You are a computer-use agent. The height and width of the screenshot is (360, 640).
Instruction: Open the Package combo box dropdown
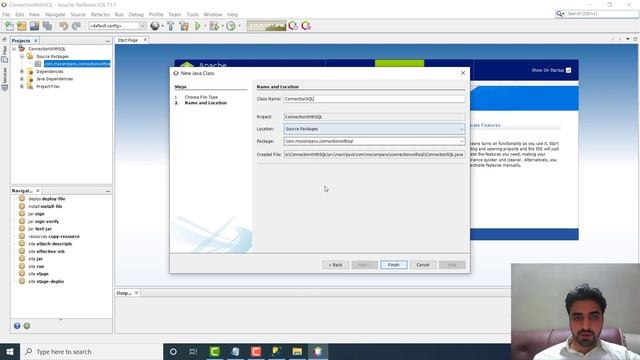(461, 141)
